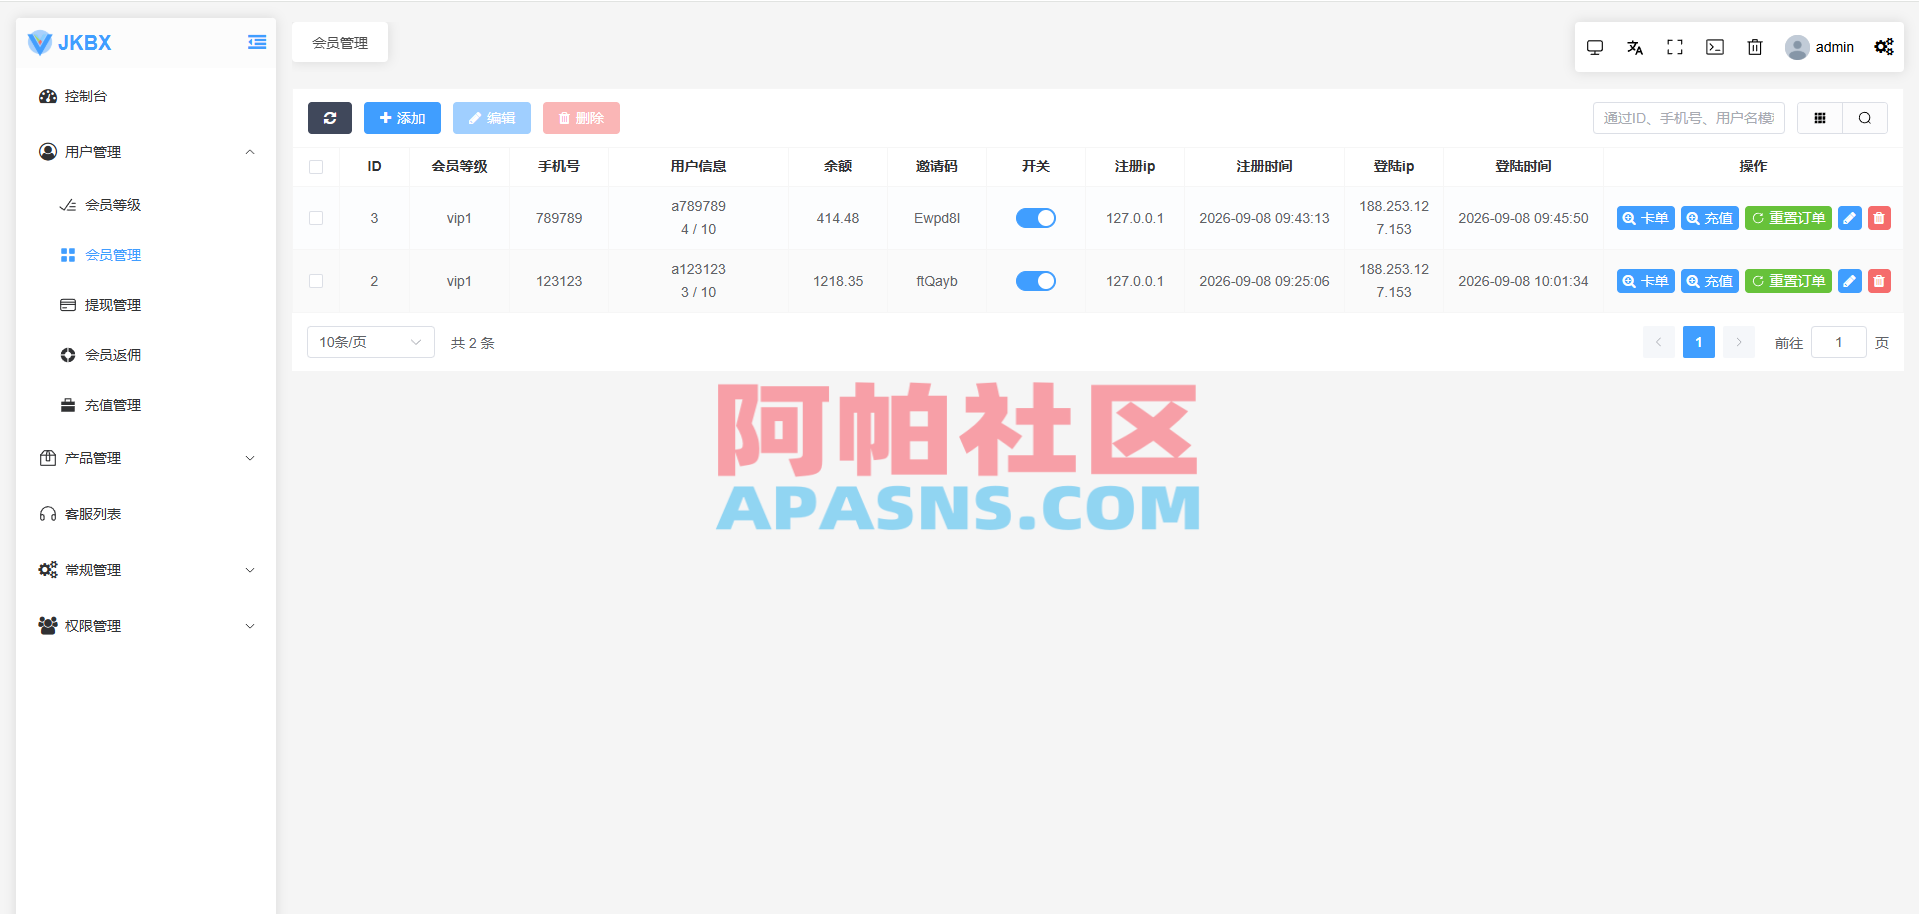Open the language translation icon

tap(1635, 47)
